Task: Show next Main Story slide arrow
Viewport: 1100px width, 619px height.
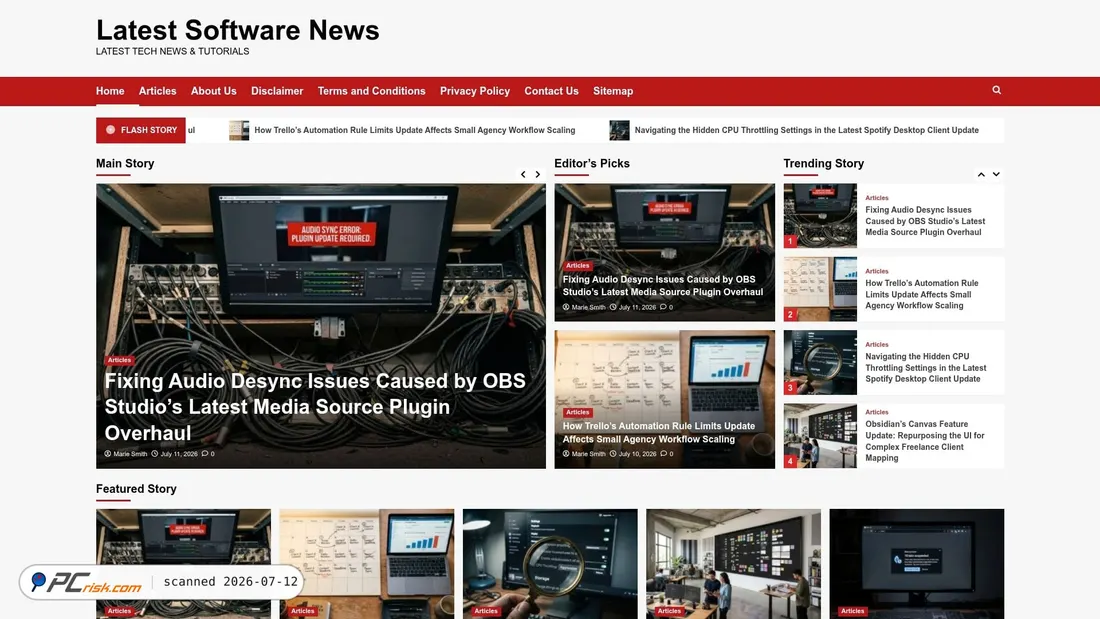Action: pos(538,174)
